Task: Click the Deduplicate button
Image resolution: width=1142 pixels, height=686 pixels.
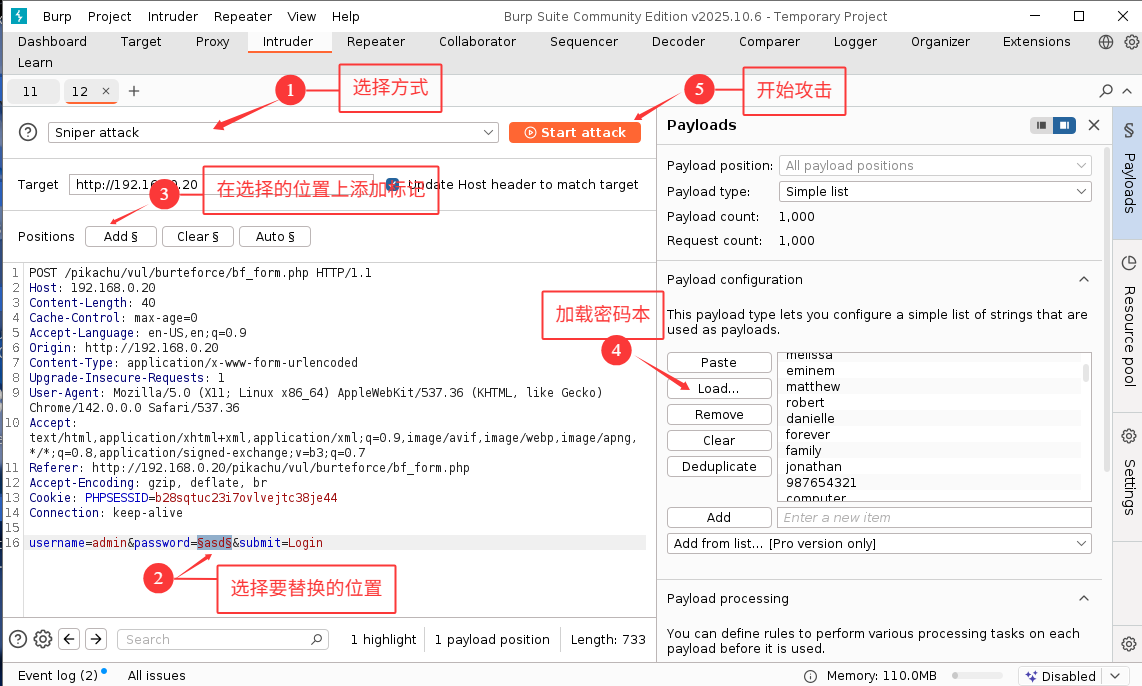Action: (719, 467)
